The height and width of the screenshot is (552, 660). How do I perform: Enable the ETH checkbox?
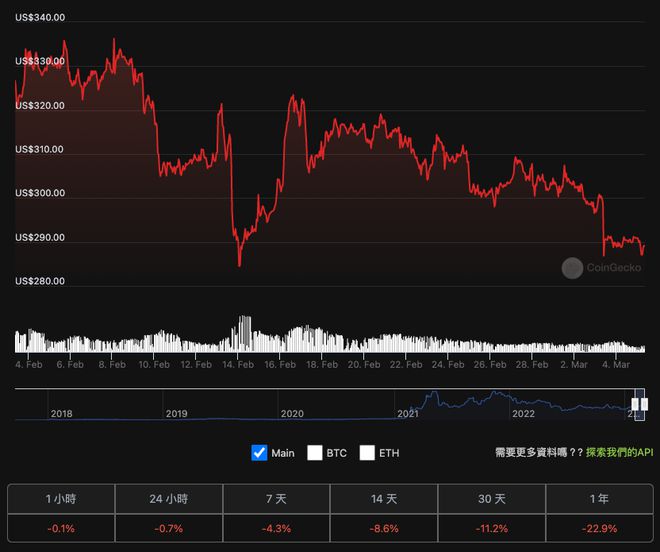point(367,453)
